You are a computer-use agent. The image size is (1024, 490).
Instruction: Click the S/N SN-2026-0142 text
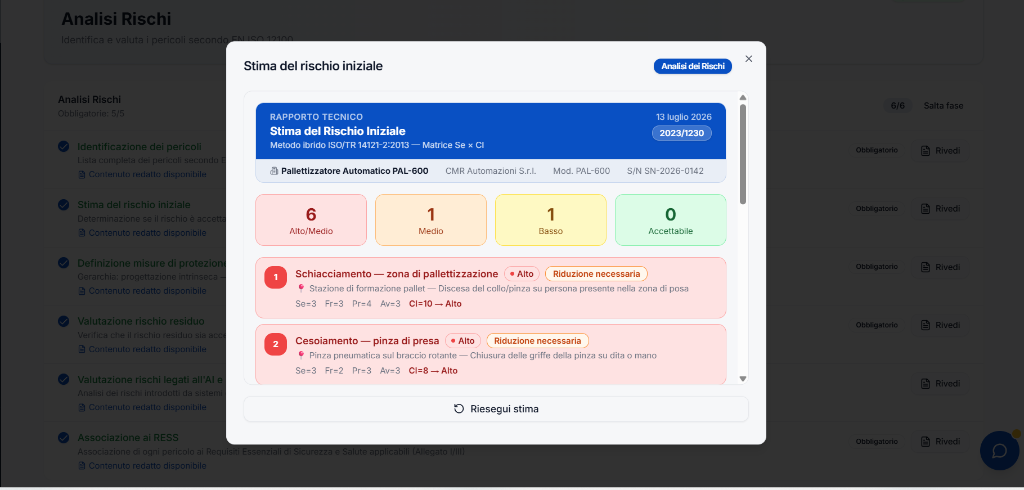(665, 171)
